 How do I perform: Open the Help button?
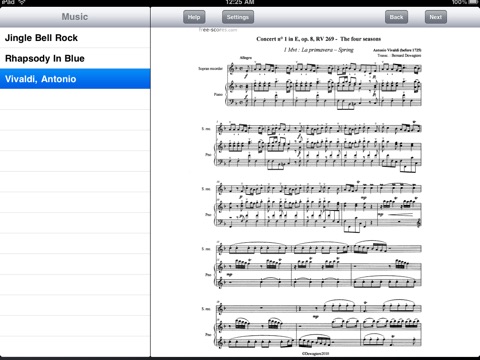194,17
